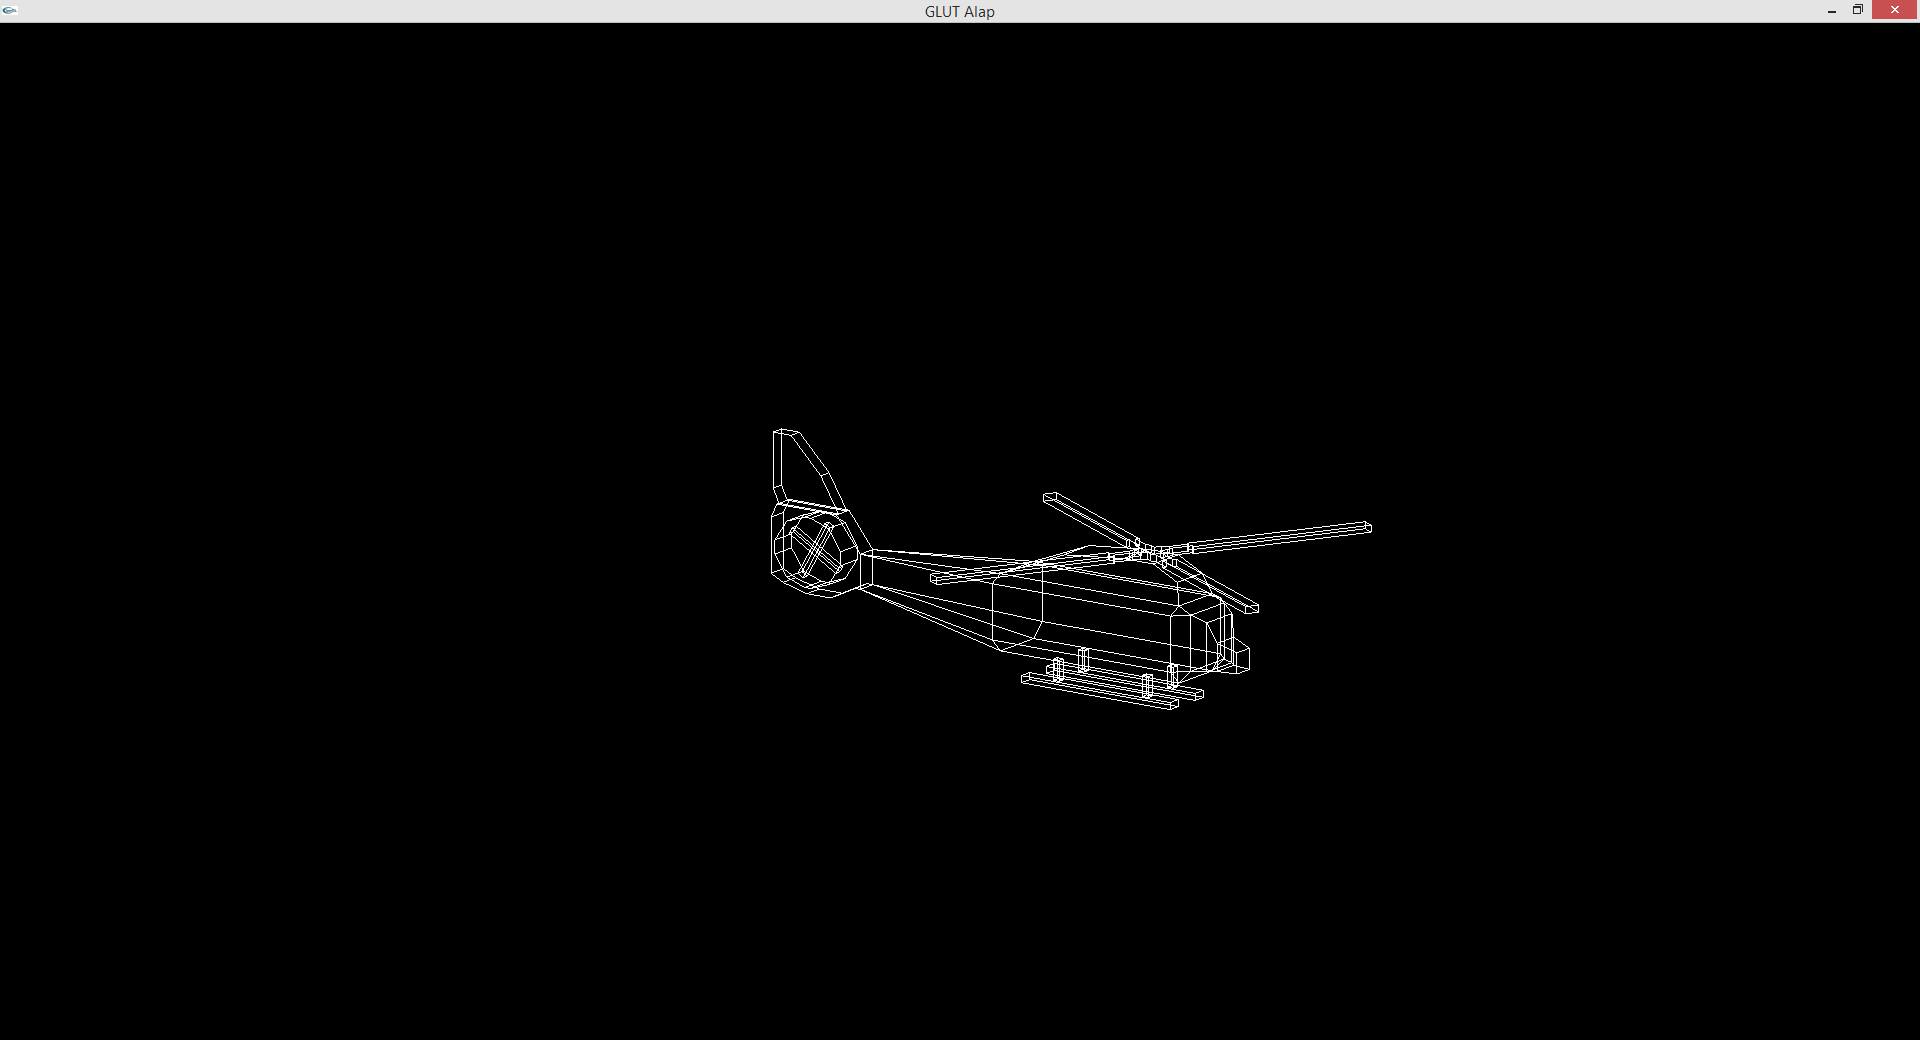Click the main rotor hub
The height and width of the screenshot is (1040, 1920).
click(1150, 552)
